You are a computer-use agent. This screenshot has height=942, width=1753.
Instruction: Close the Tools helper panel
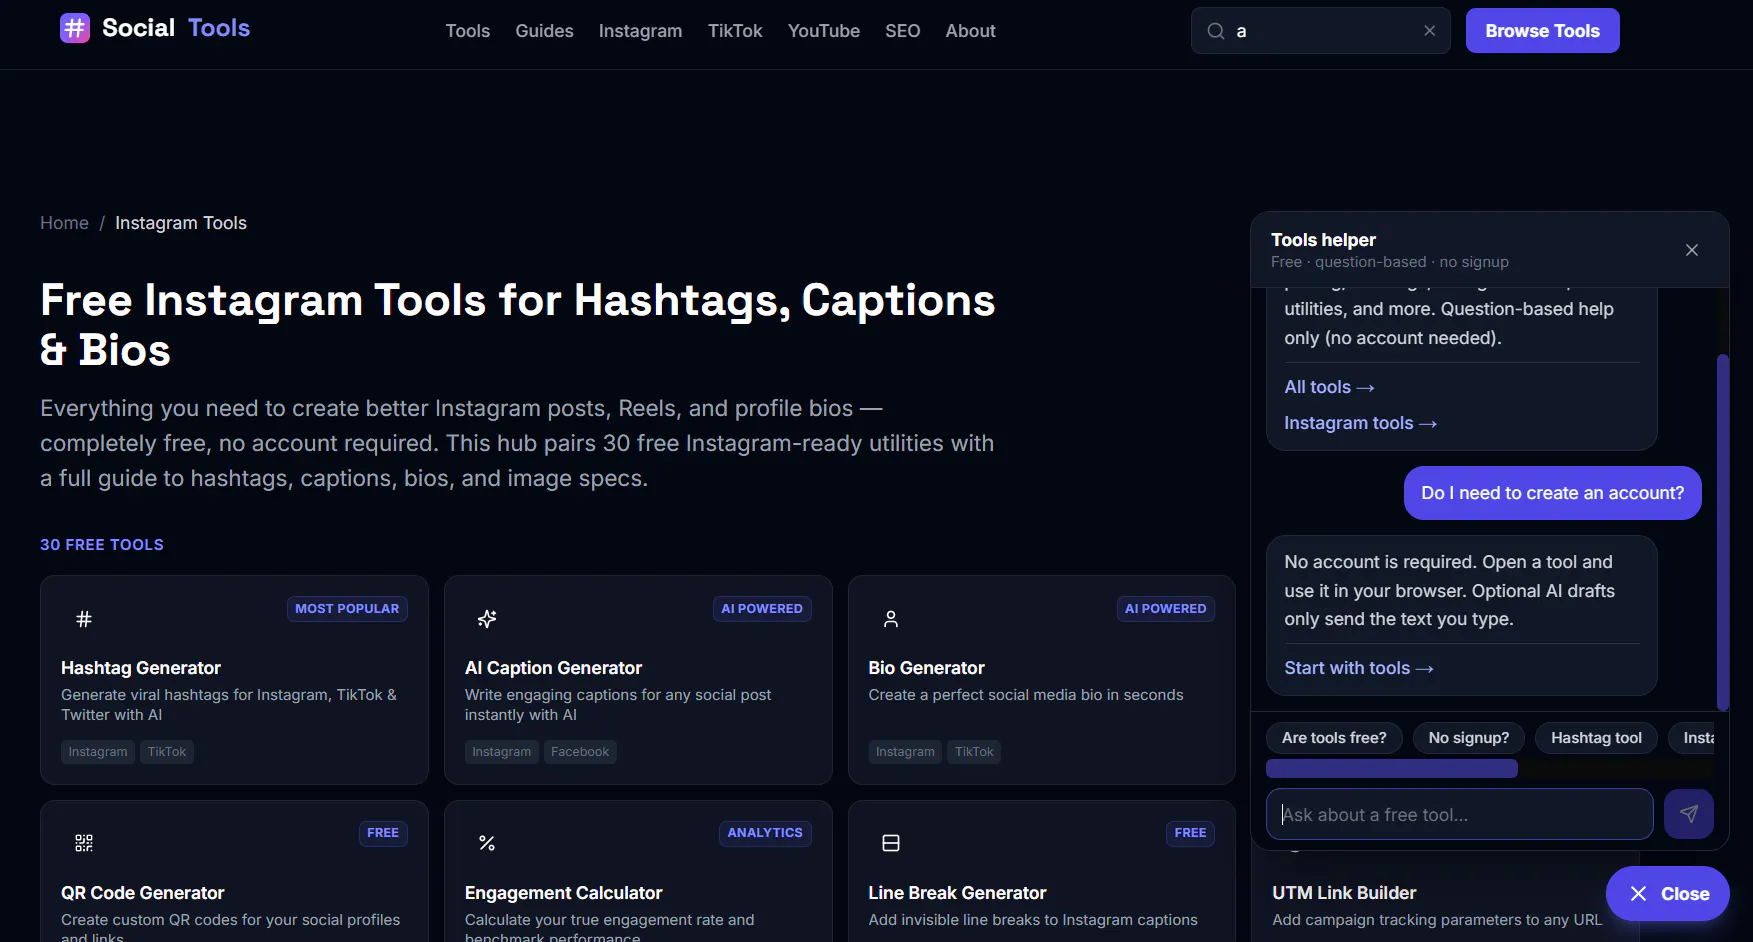(x=1692, y=250)
